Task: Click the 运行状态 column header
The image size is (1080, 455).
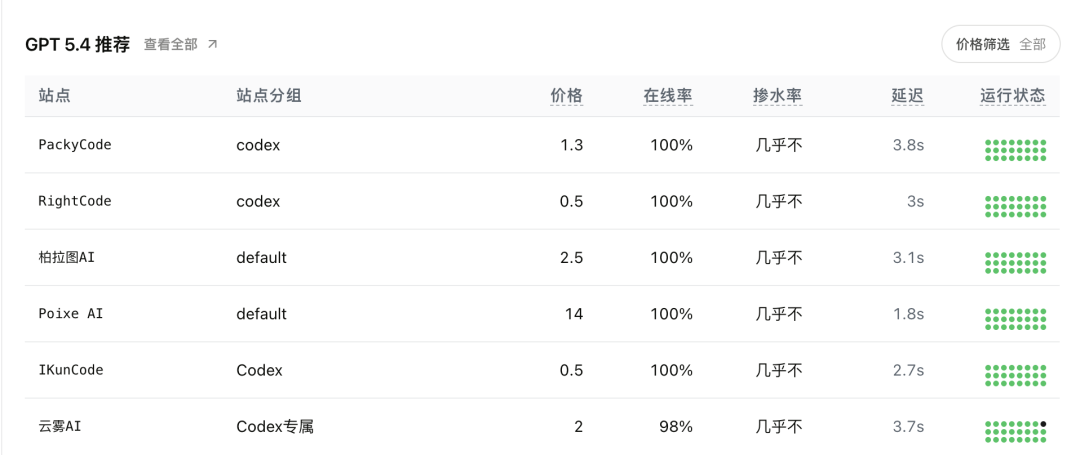Action: (x=1013, y=96)
